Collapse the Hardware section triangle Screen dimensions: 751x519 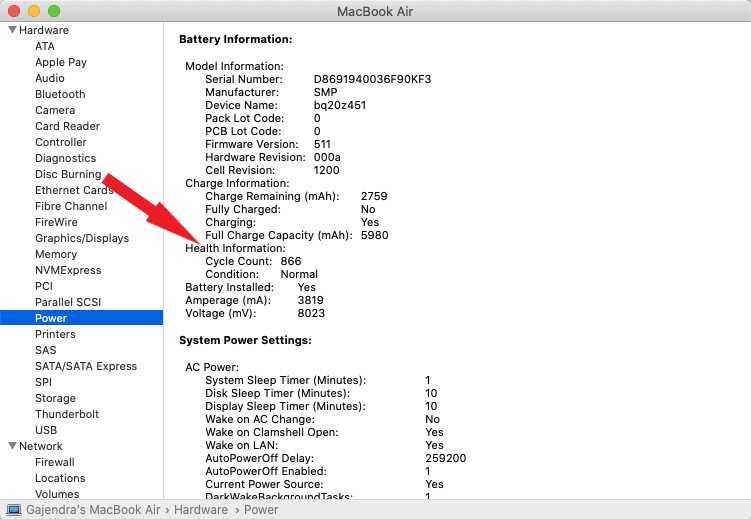point(11,30)
